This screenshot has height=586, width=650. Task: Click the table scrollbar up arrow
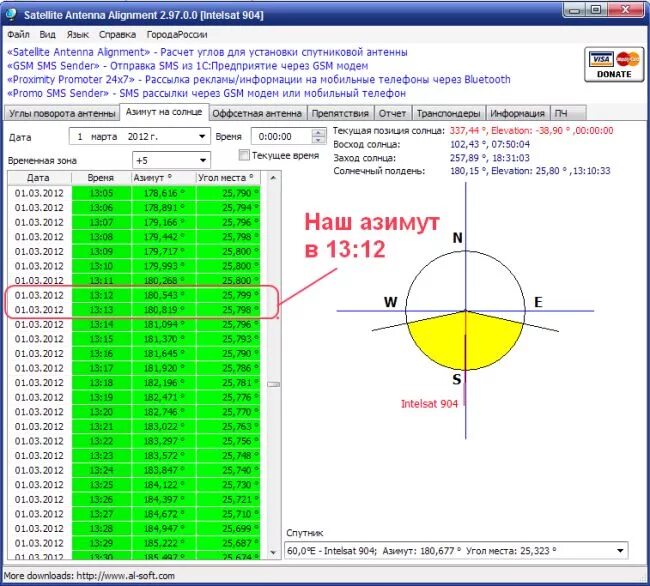273,178
